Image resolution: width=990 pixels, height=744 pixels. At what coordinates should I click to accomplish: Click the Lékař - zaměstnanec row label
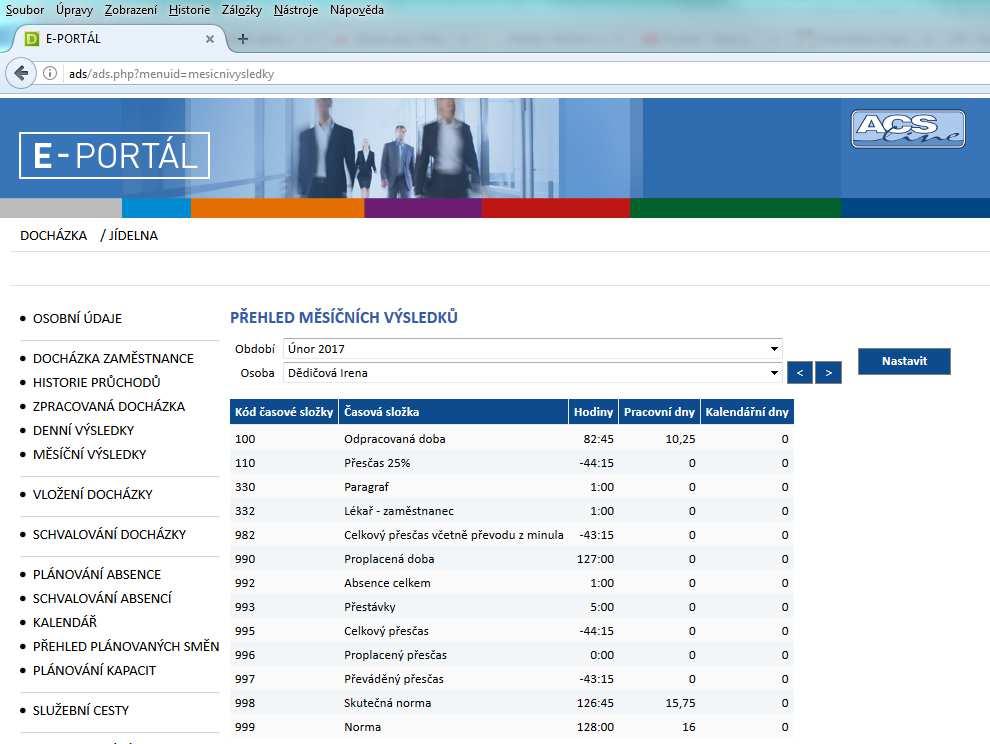point(398,511)
